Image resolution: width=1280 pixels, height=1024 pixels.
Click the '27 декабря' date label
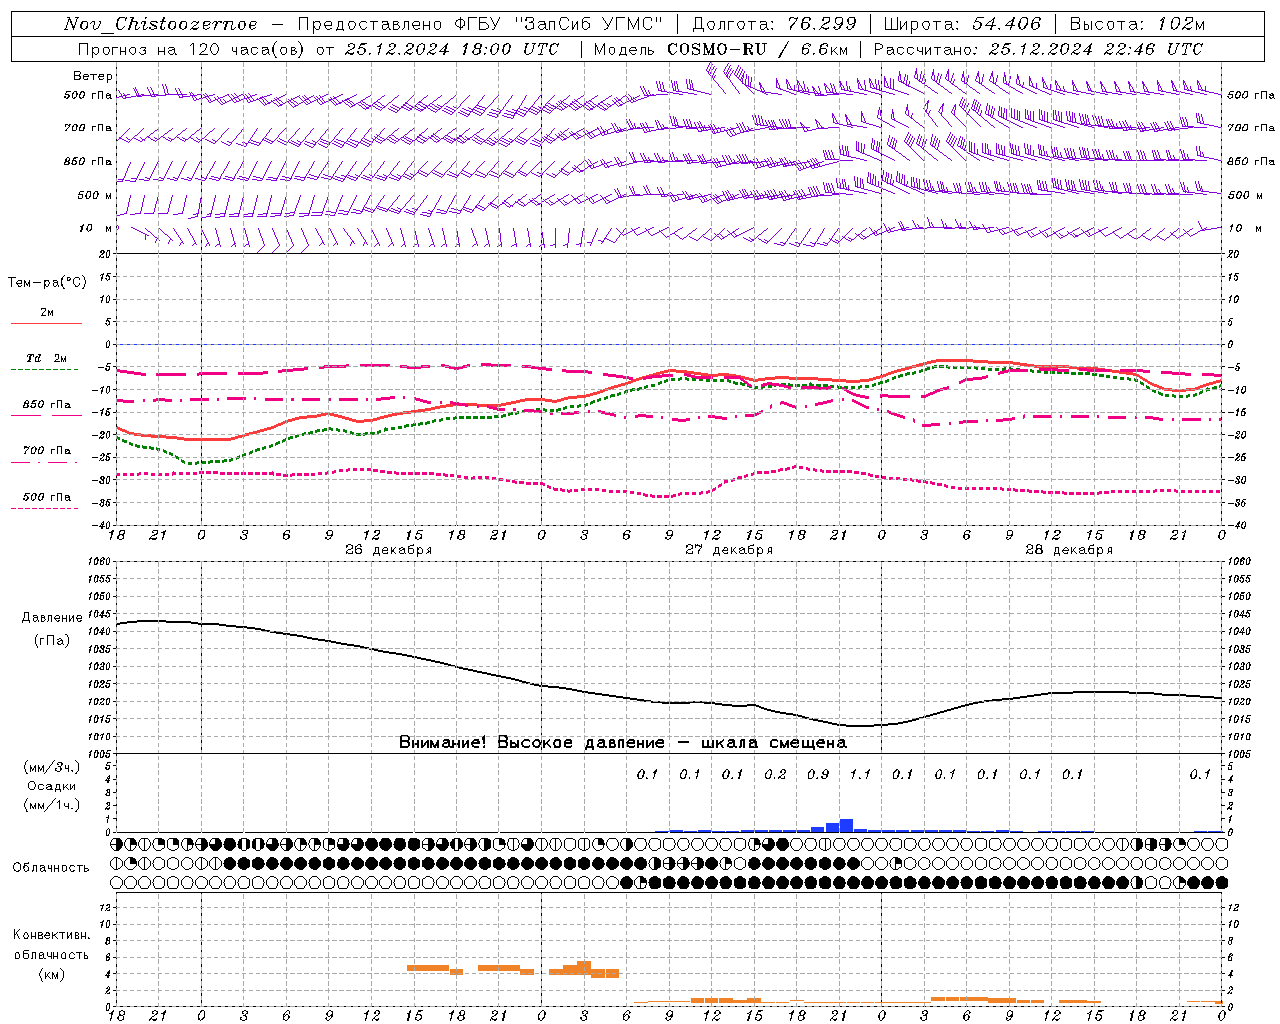click(x=729, y=550)
